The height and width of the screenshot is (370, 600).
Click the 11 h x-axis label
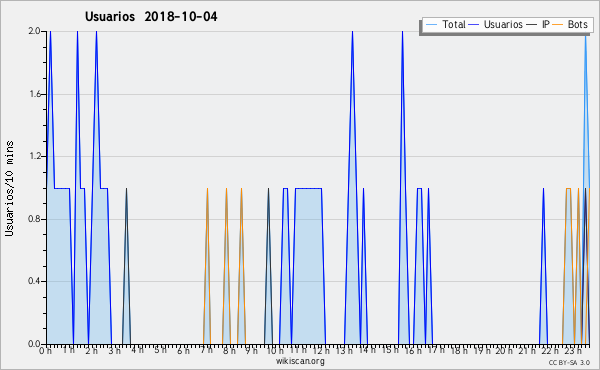point(298,350)
